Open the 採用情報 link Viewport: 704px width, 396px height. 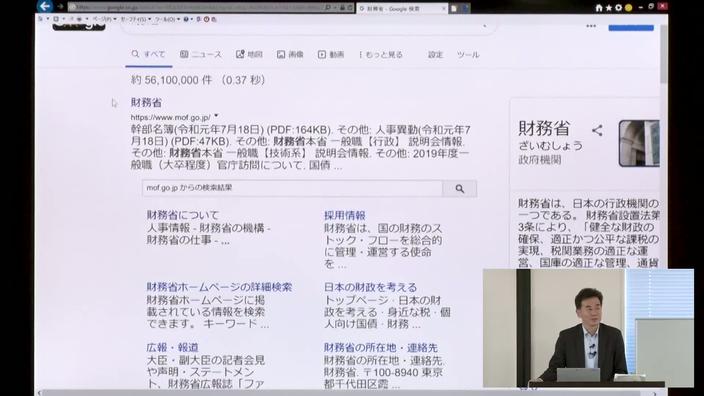tap(345, 216)
